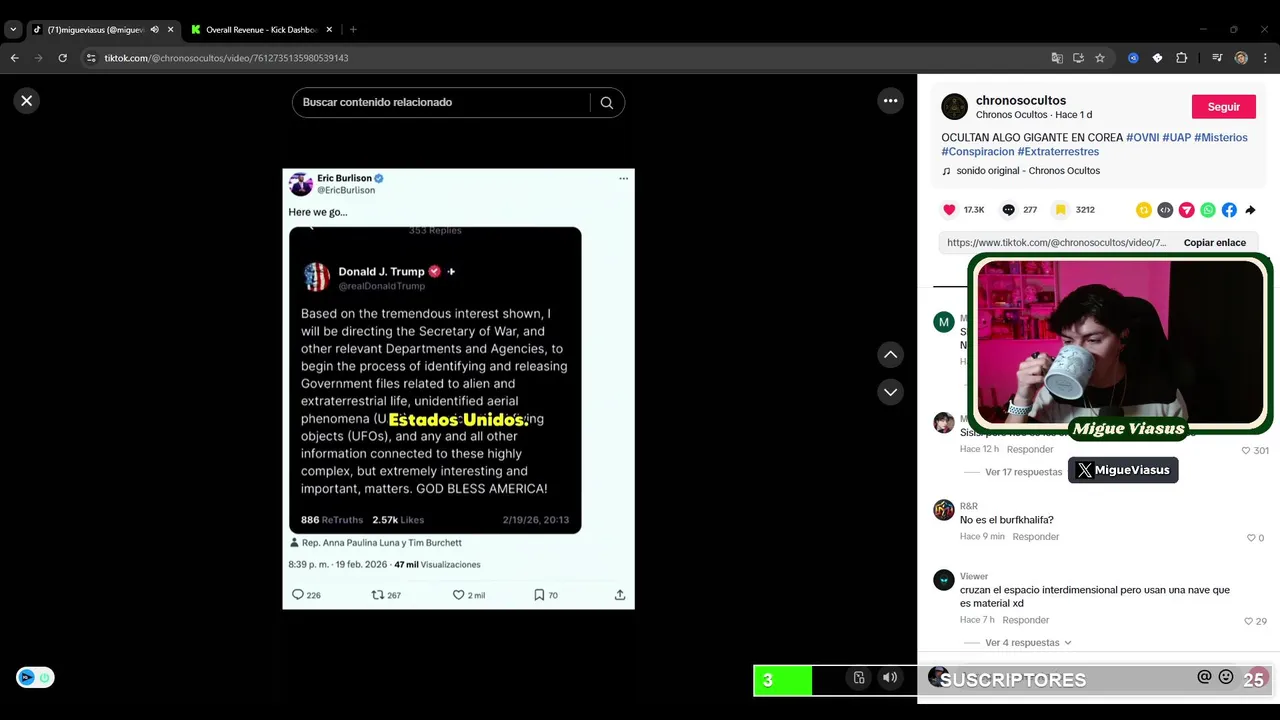Click the chronosocultos username heading

pyautogui.click(x=1020, y=101)
